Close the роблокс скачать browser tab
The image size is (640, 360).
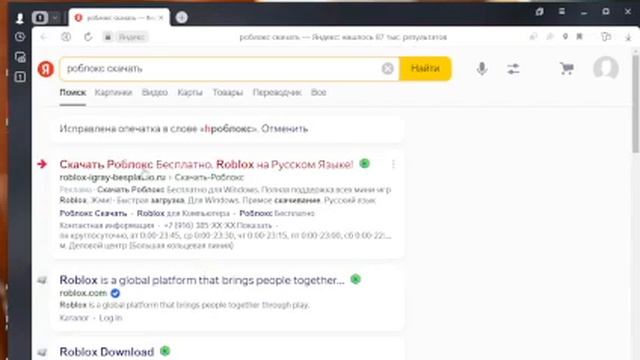pos(161,18)
